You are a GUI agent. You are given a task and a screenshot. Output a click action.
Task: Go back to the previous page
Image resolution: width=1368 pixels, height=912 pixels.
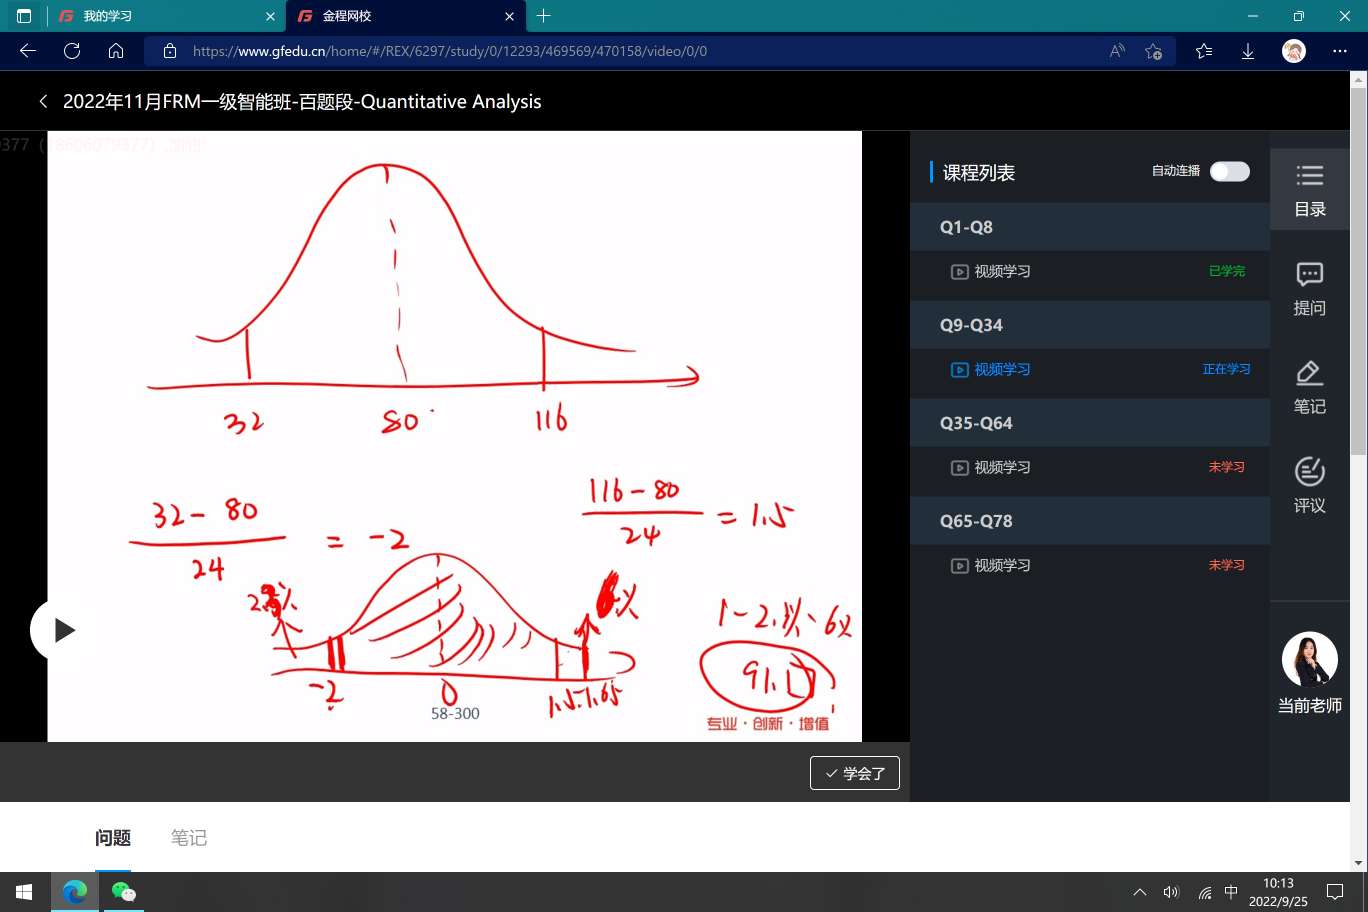pos(28,51)
